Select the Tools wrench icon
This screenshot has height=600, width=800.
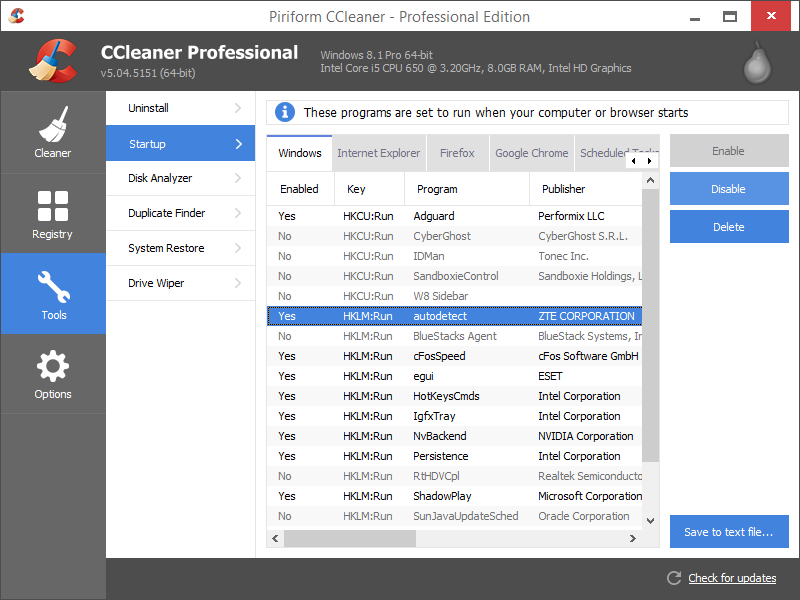tap(54, 286)
